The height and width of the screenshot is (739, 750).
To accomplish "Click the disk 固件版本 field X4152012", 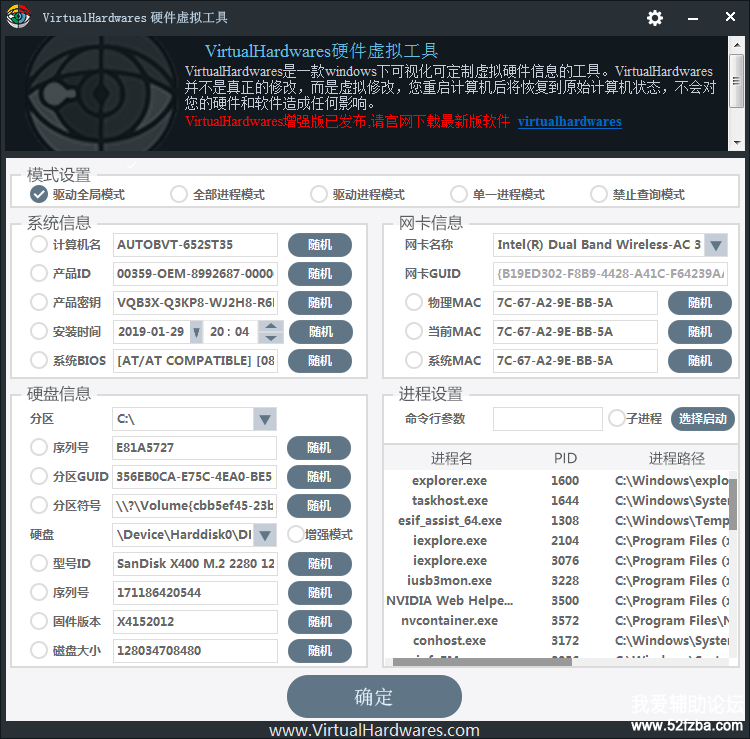I will pos(195,622).
